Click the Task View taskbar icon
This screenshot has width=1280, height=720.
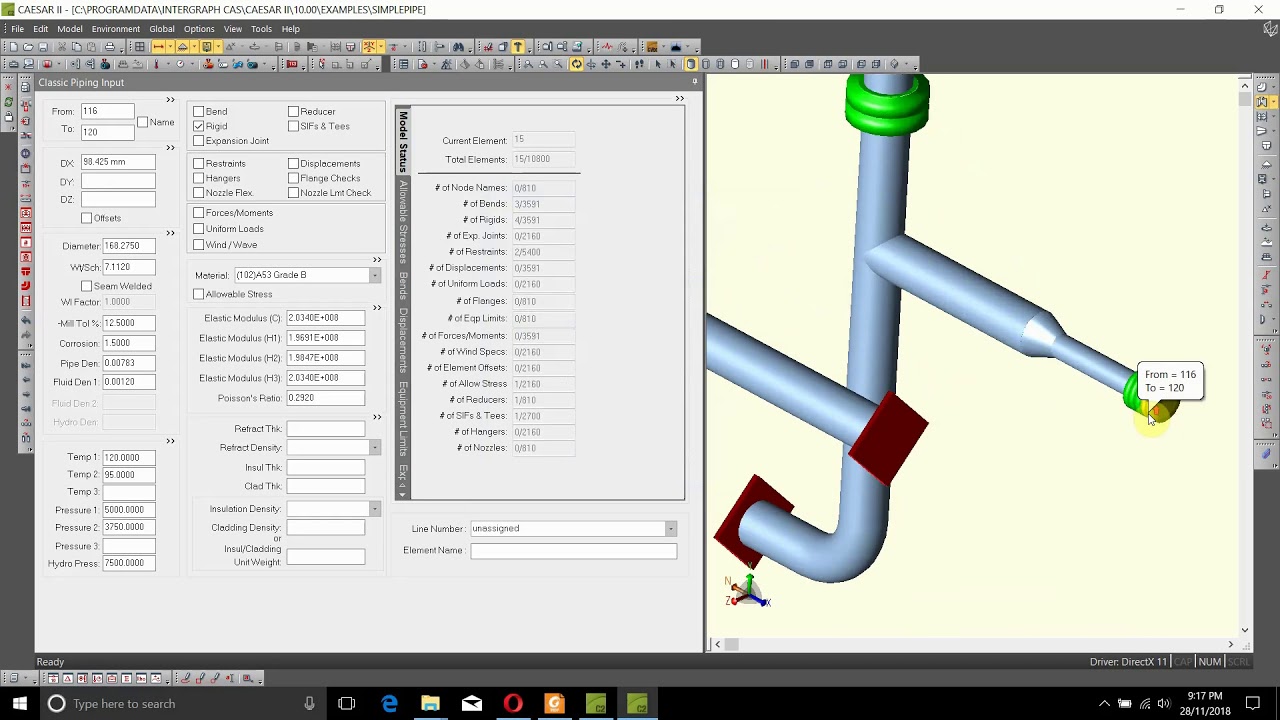click(347, 704)
